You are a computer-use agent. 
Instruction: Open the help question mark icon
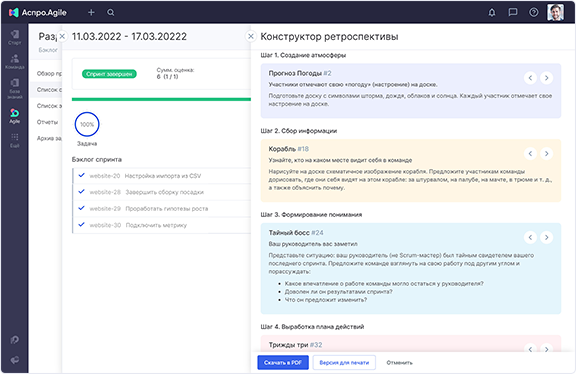(534, 12)
